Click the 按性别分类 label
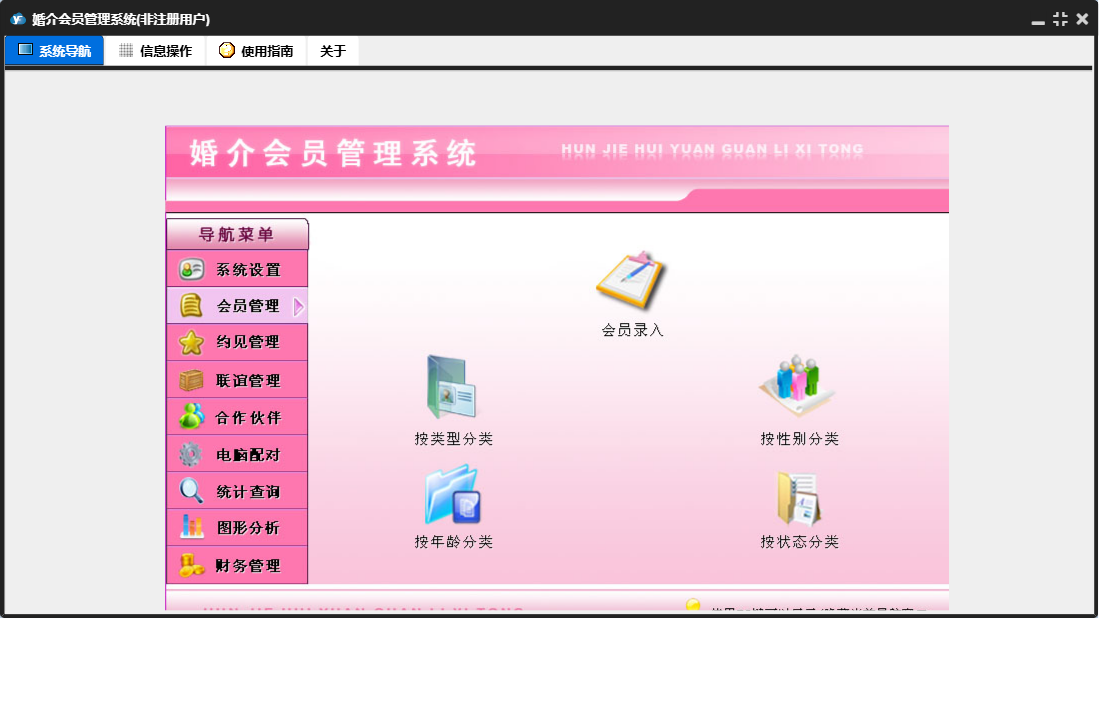The width and height of the screenshot is (1099, 723). (x=799, y=439)
